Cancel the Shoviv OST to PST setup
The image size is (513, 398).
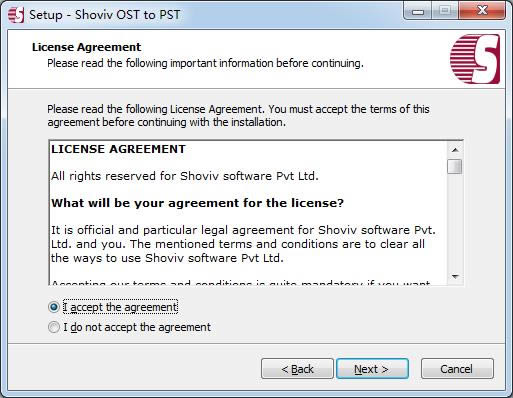coord(457,369)
